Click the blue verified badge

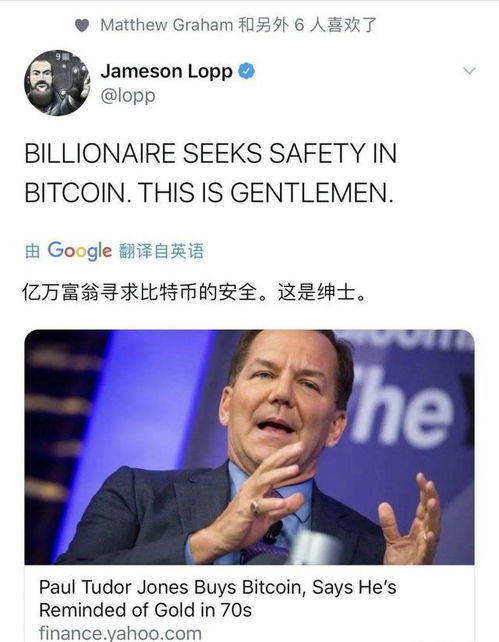pyautogui.click(x=246, y=71)
